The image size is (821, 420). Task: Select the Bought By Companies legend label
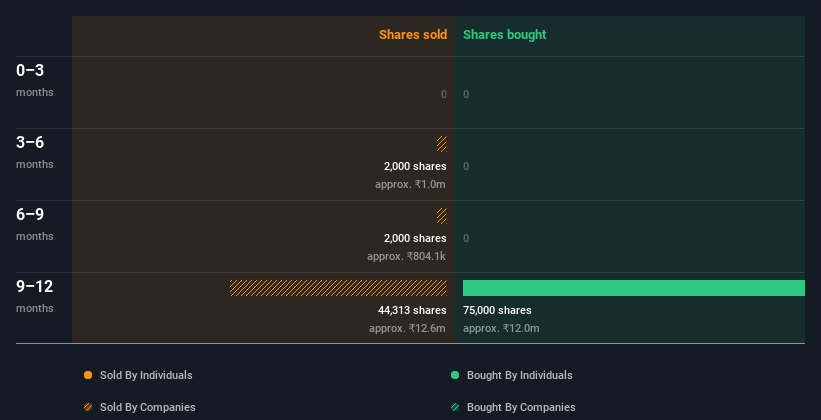pyautogui.click(x=521, y=407)
